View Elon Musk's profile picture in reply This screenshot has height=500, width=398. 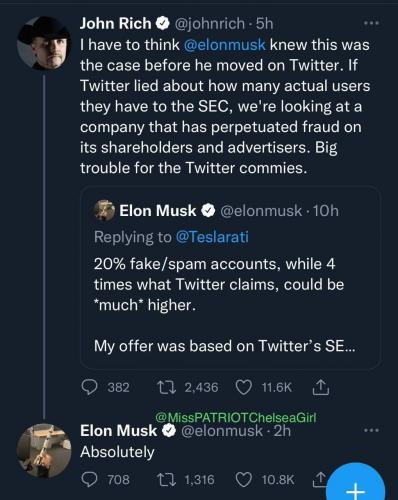click(44, 451)
